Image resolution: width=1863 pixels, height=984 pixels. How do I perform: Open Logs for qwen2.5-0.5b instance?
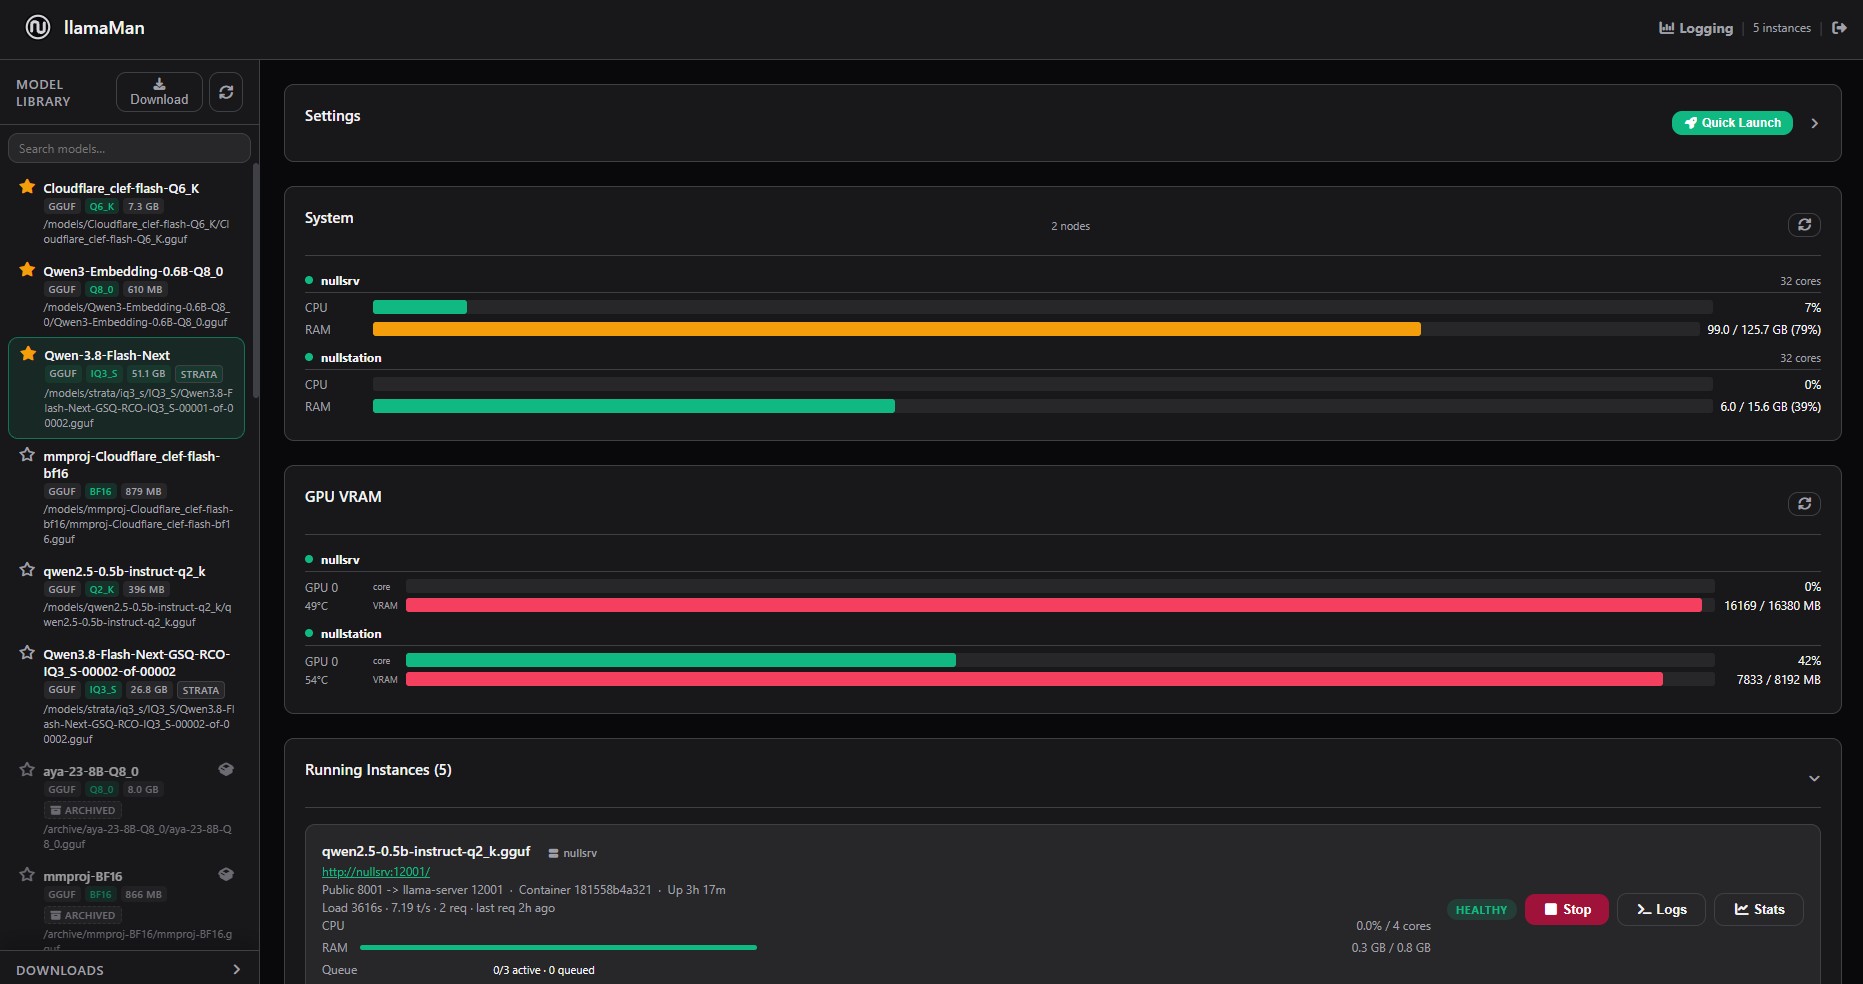pyautogui.click(x=1661, y=909)
